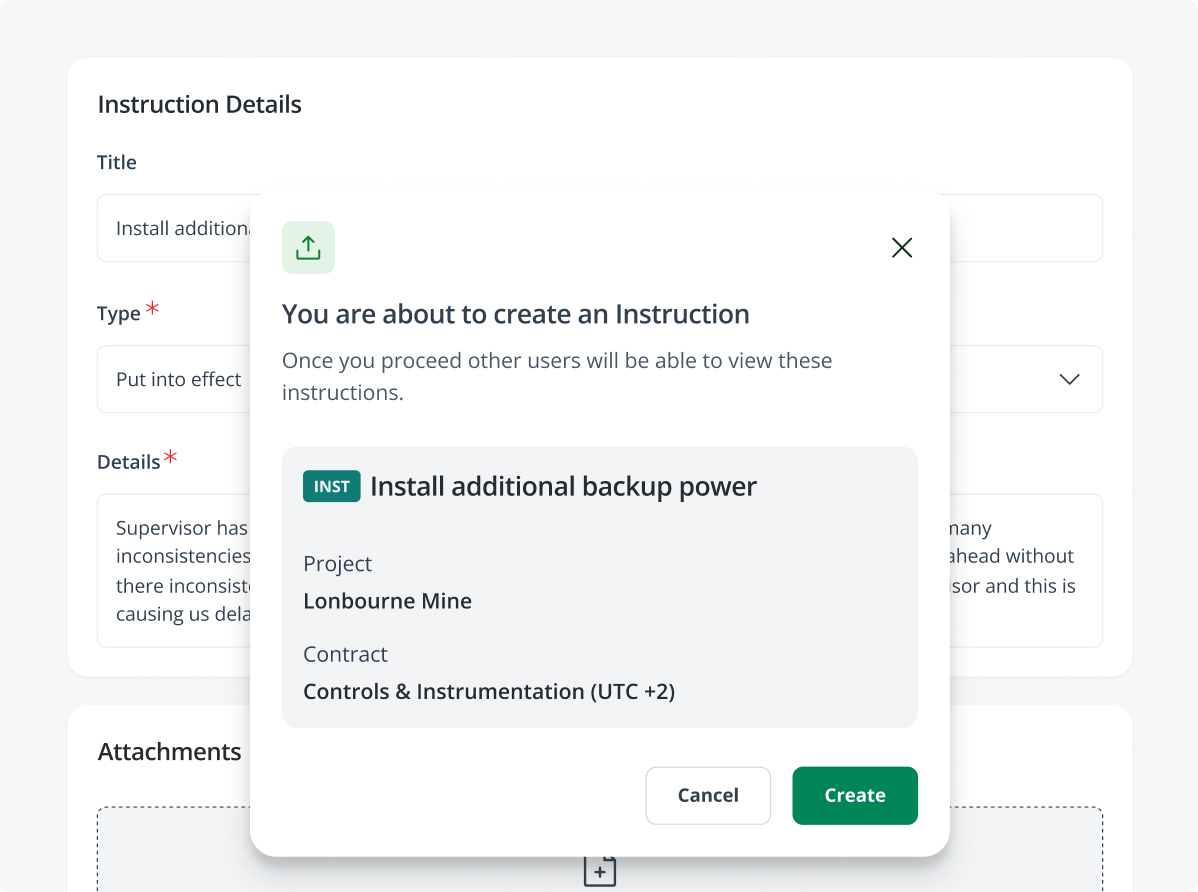Screen dimensions: 1198x892
Task: Click the Install additional backup power title
Action: click(563, 486)
